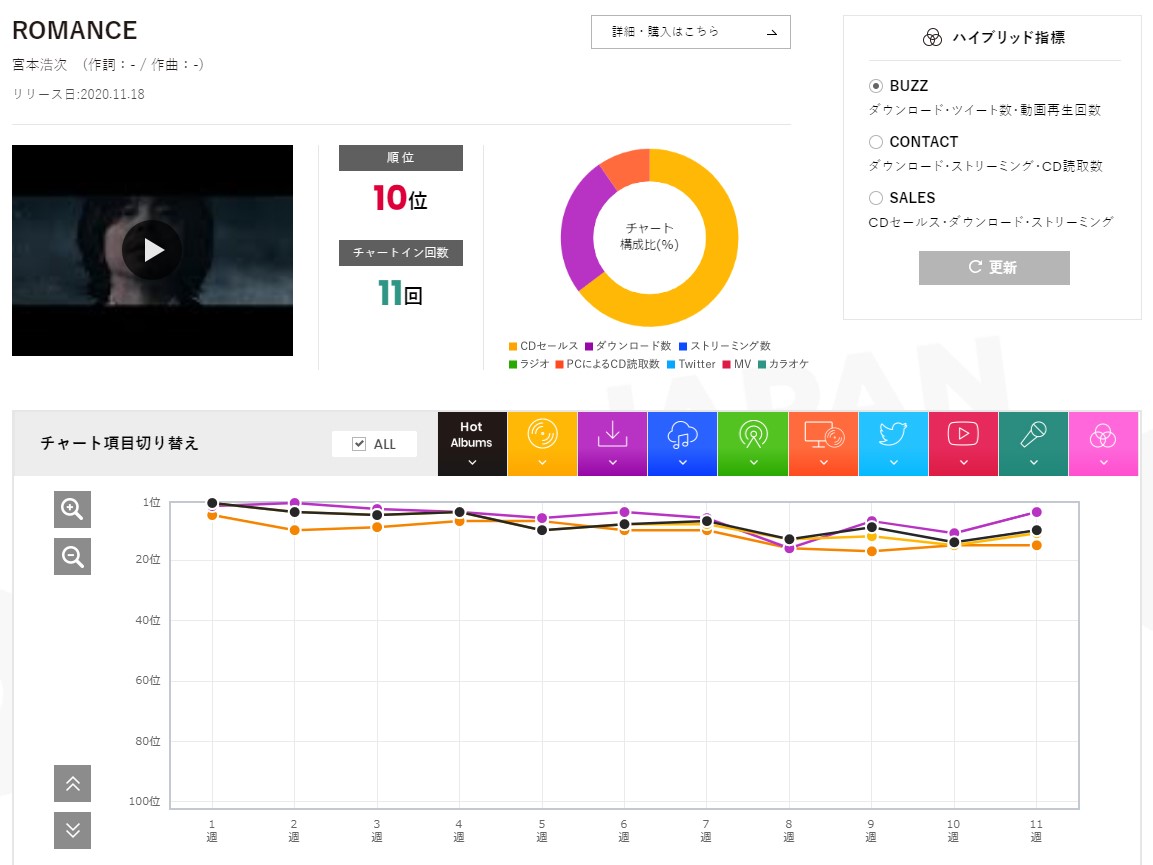Image resolution: width=1153 pixels, height=865 pixels.
Task: Click the artist name 宮本浩次
Action: tap(40, 65)
